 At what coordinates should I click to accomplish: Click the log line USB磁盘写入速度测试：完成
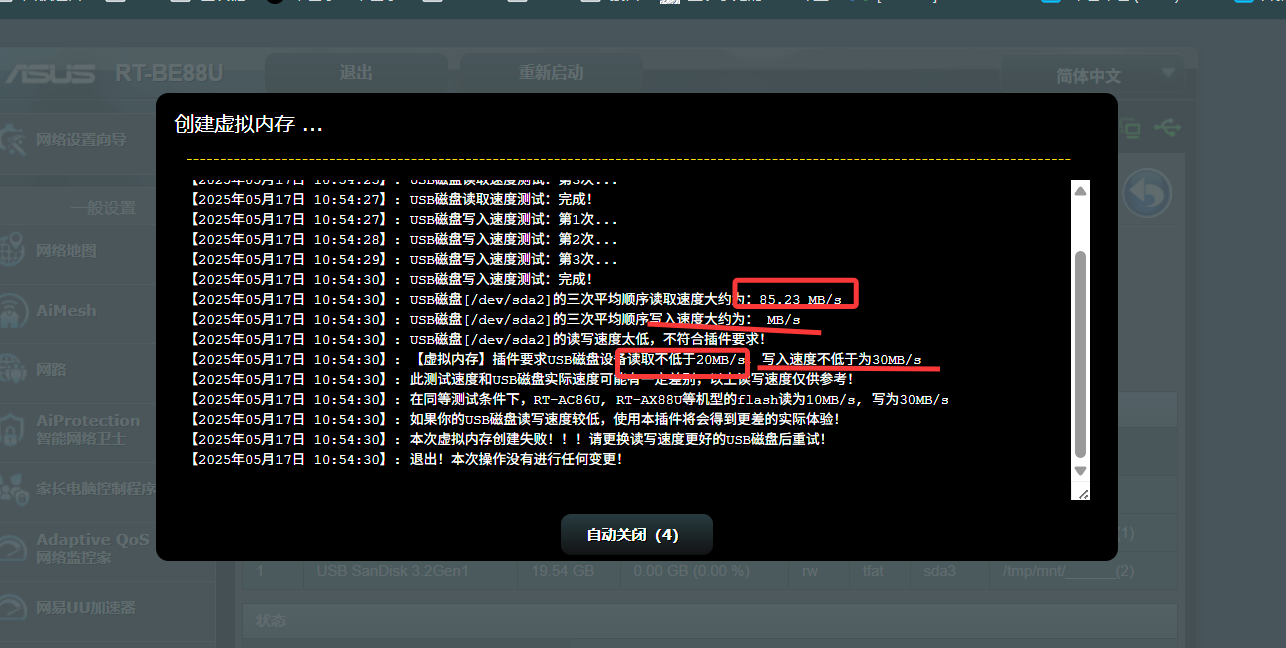(391, 279)
